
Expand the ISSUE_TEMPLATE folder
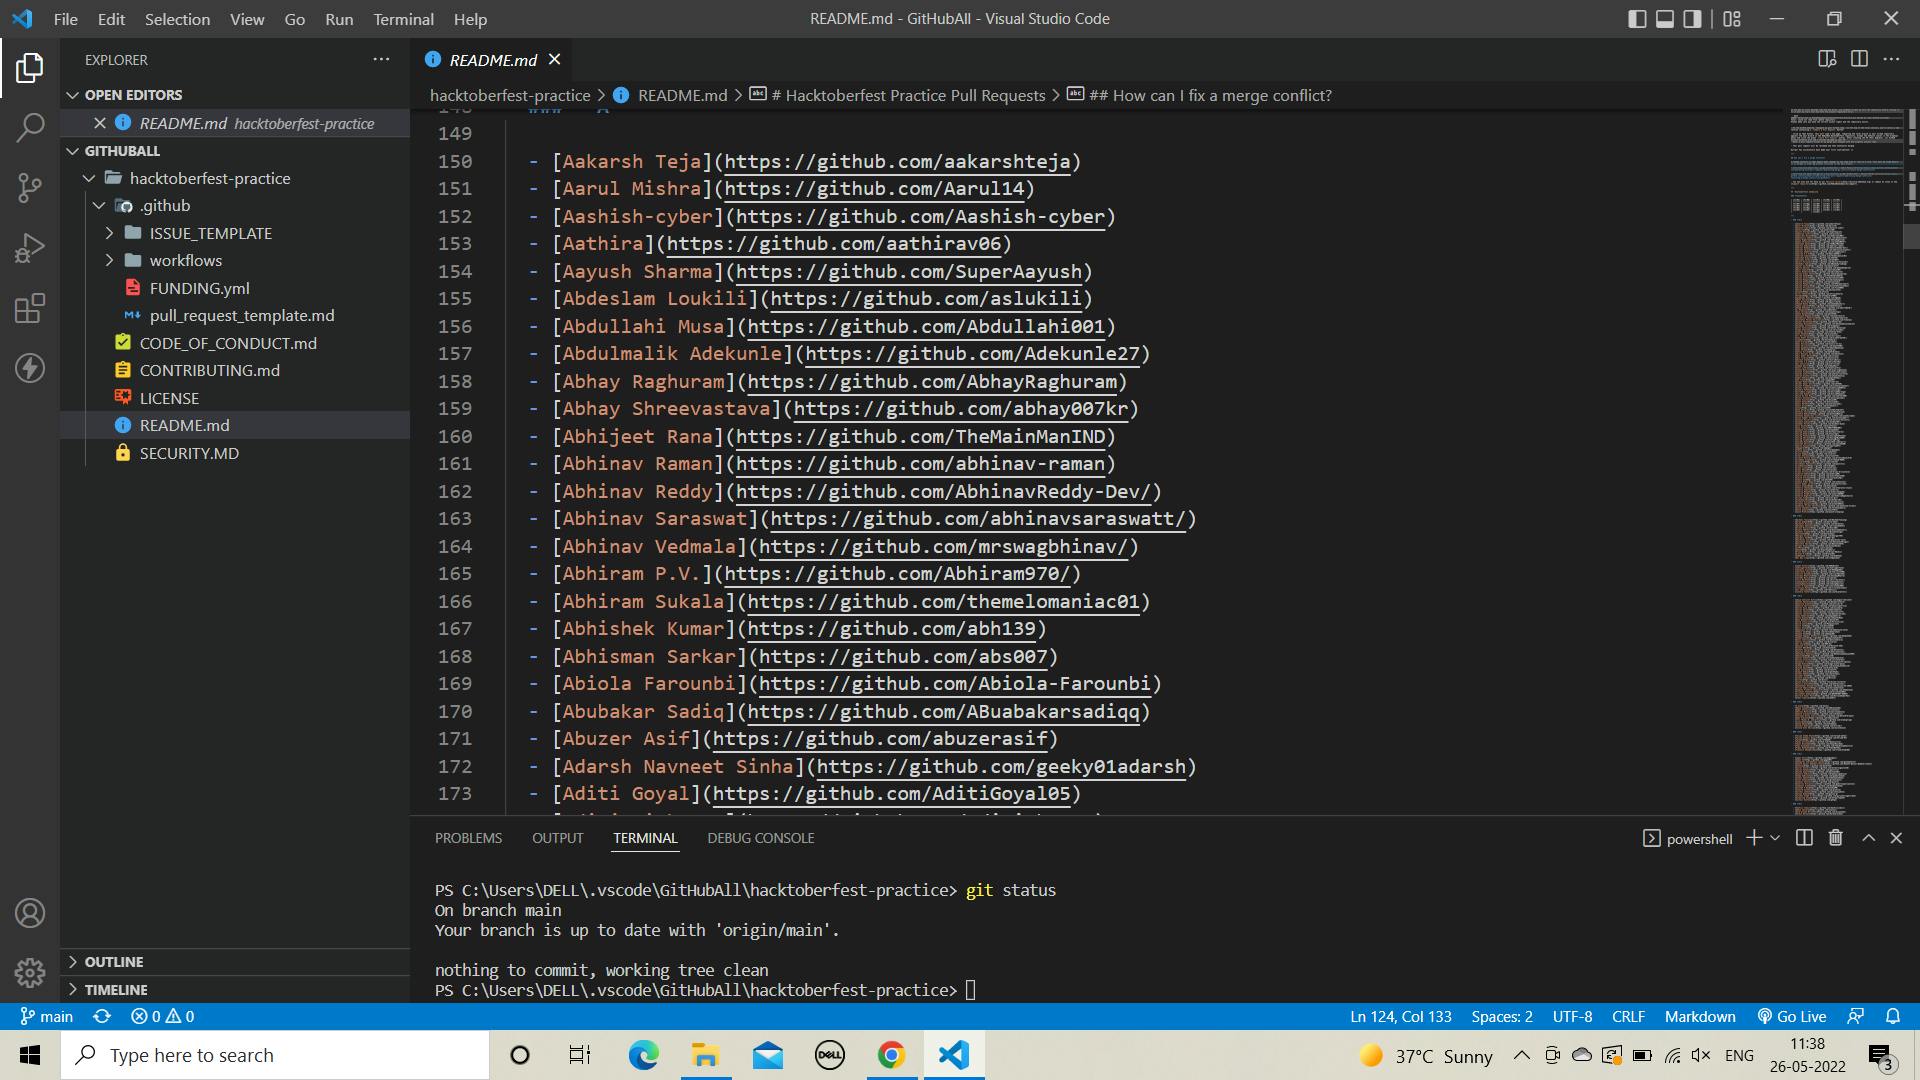235,233
